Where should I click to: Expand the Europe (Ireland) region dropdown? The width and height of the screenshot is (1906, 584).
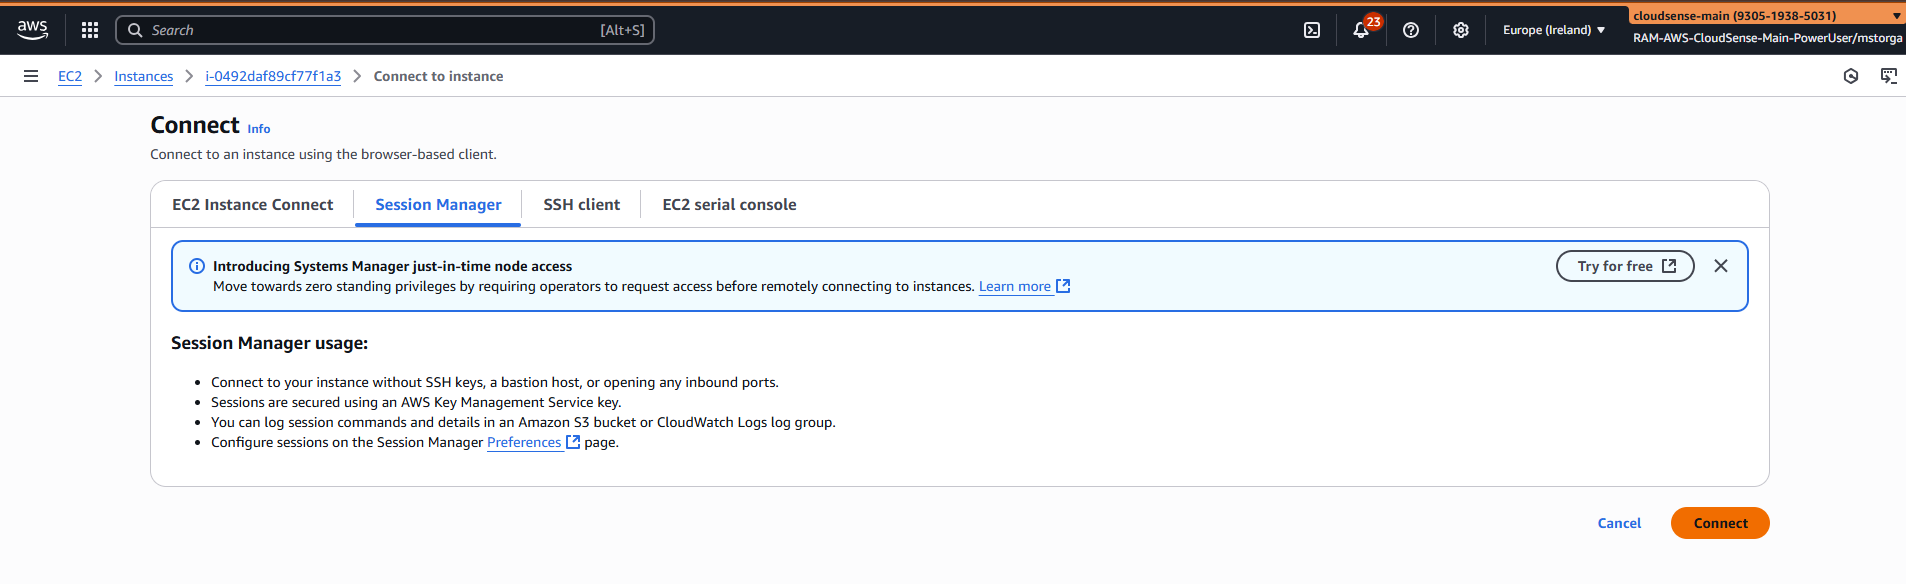(x=1553, y=30)
